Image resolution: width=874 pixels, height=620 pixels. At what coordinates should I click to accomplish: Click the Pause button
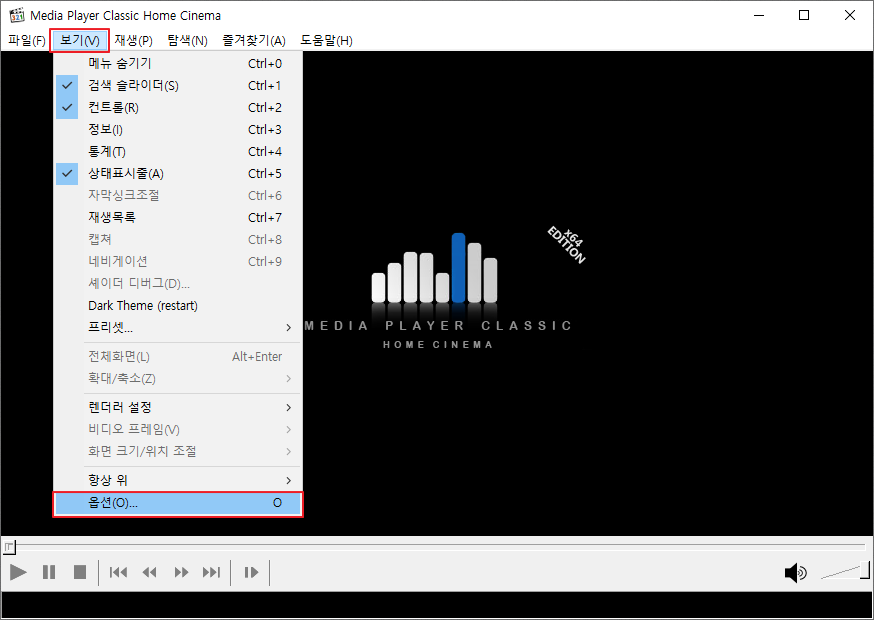(x=49, y=572)
